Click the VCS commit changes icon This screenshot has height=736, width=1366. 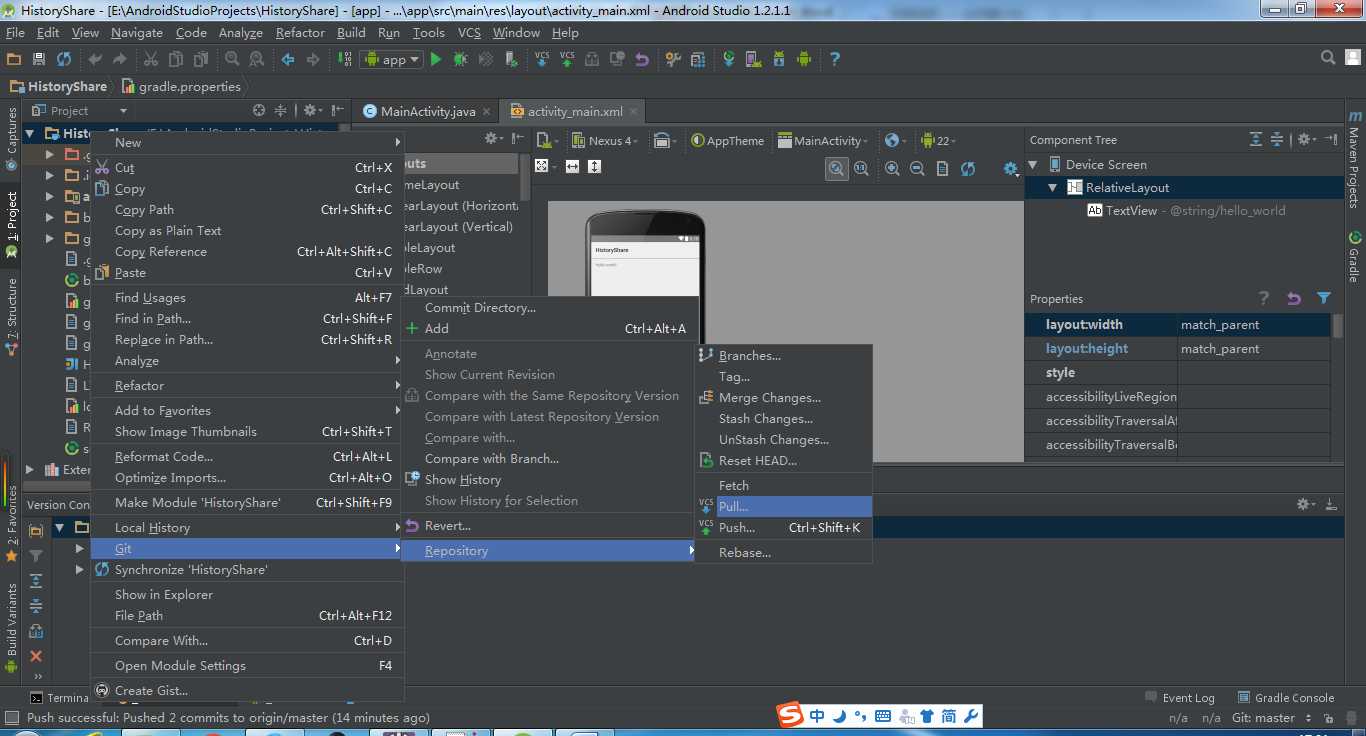tap(567, 59)
